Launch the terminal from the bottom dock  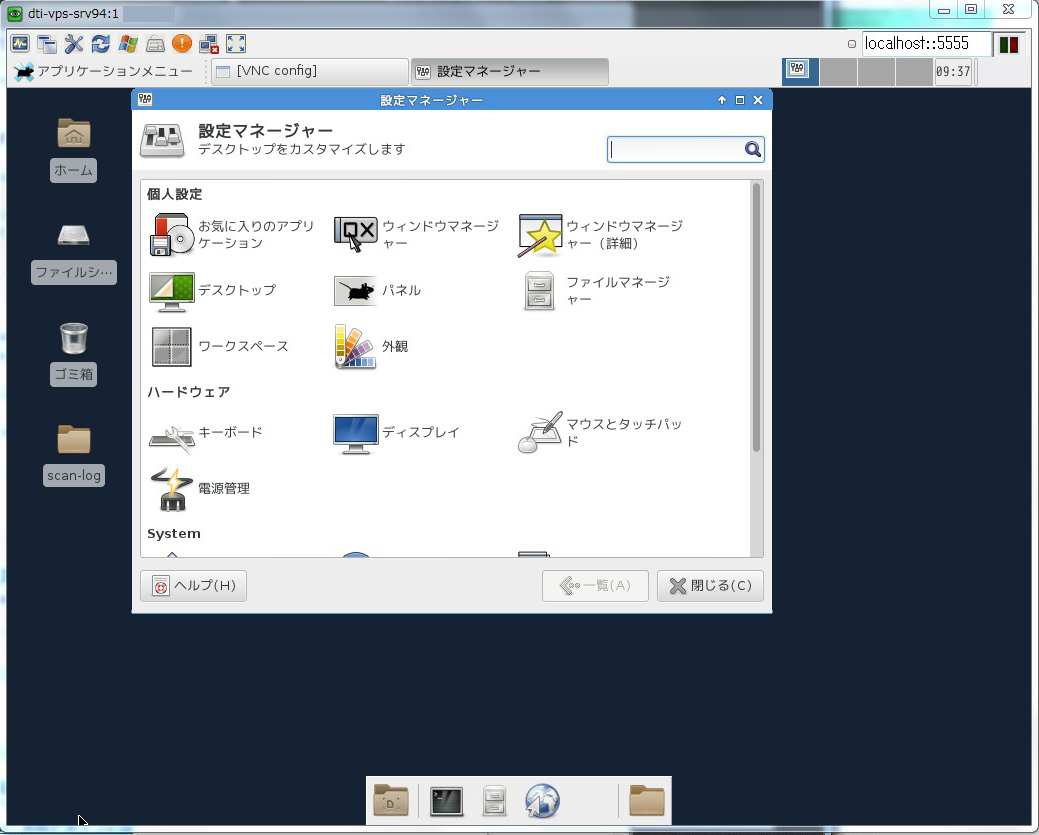tap(446, 801)
